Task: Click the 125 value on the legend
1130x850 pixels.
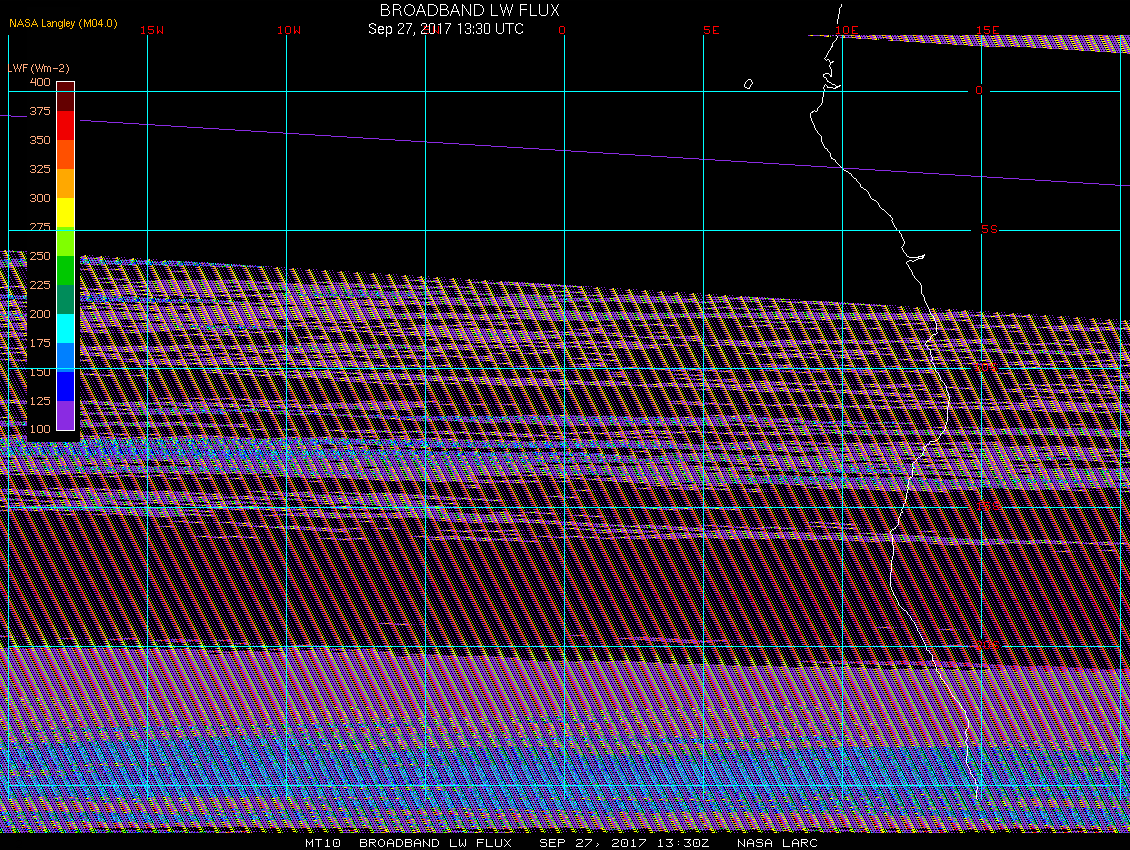Action: pyautogui.click(x=40, y=401)
